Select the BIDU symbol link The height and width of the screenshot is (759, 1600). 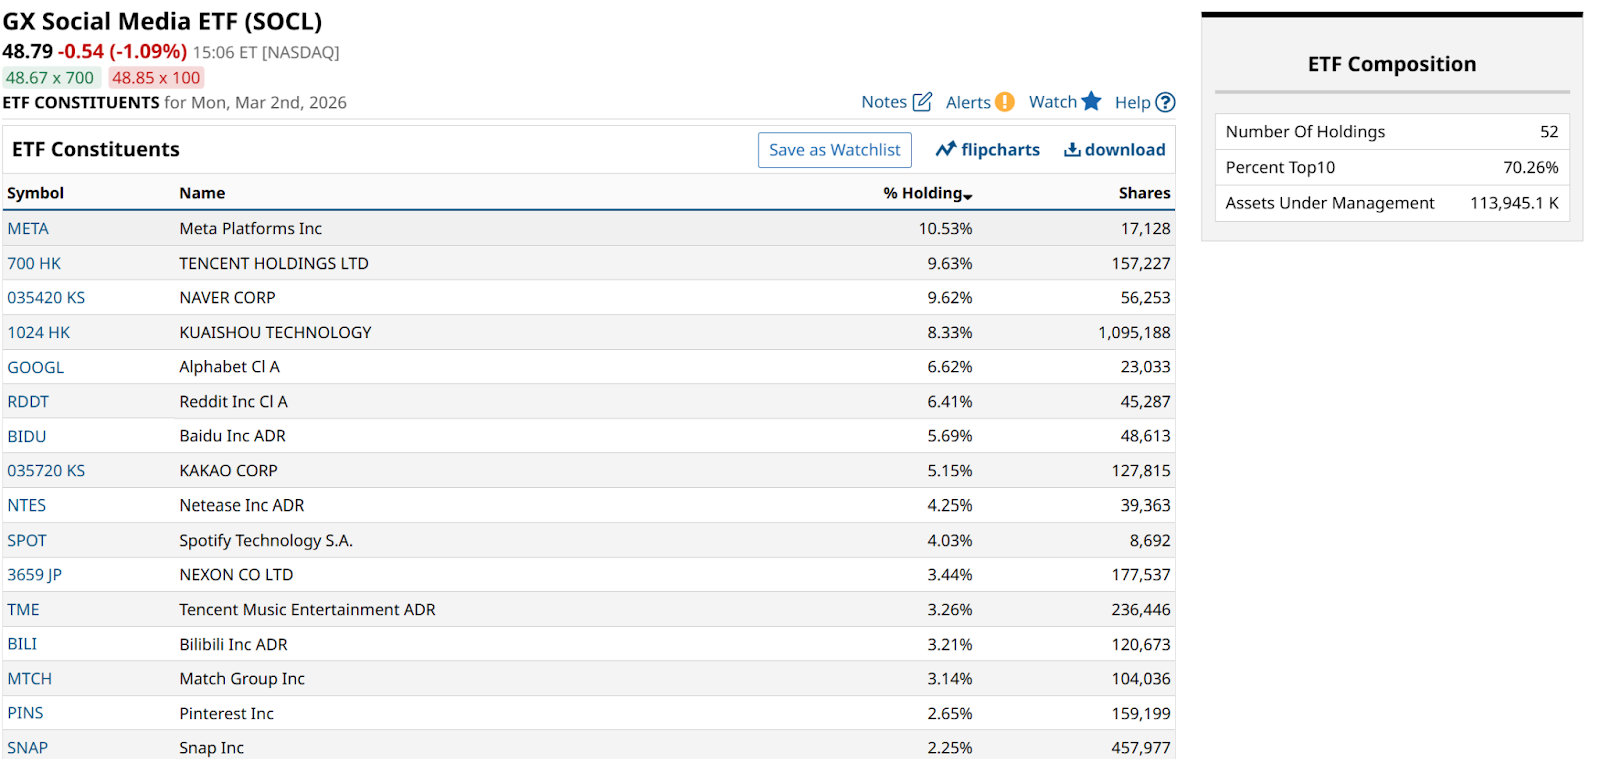[x=27, y=437]
